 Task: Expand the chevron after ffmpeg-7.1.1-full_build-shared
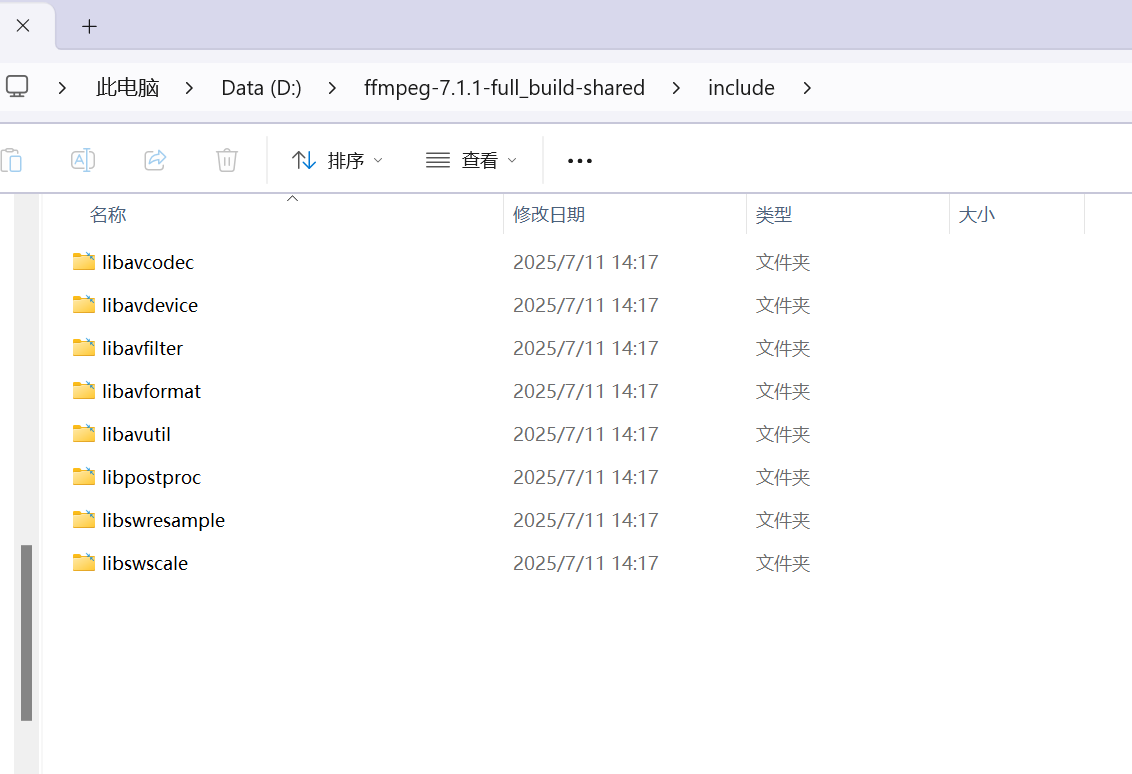click(x=676, y=88)
